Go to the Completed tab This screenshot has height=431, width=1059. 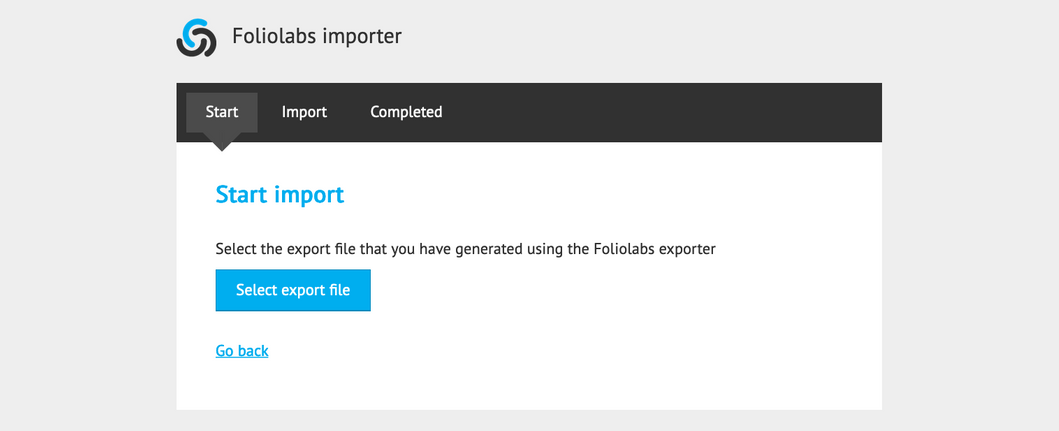[406, 112]
